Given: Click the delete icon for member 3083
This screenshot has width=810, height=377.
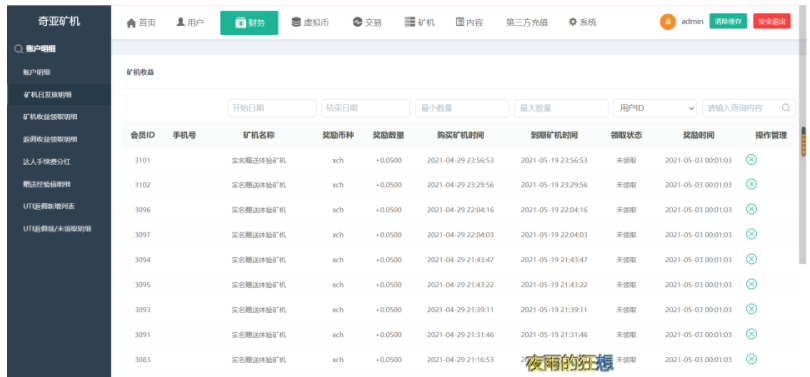Looking at the screenshot, I should pos(751,359).
